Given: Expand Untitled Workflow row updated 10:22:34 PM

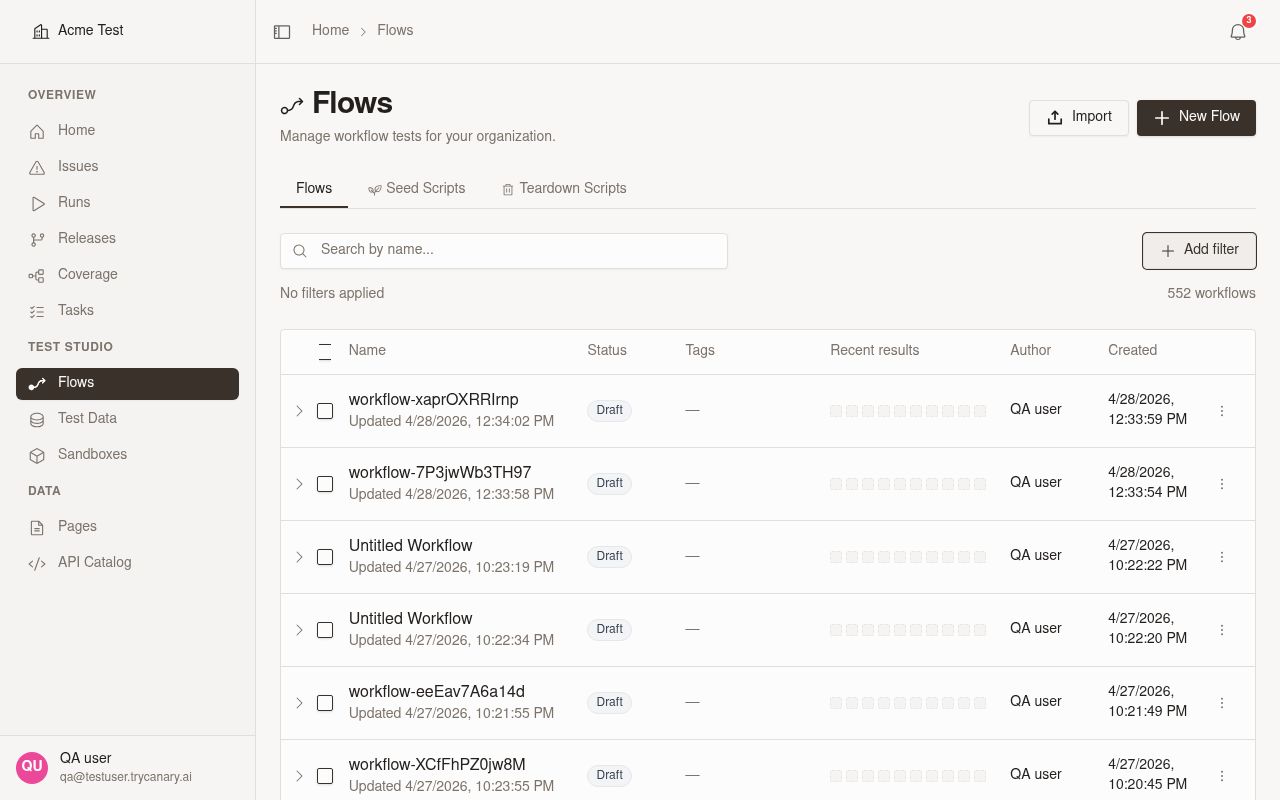Looking at the screenshot, I should coord(299,630).
